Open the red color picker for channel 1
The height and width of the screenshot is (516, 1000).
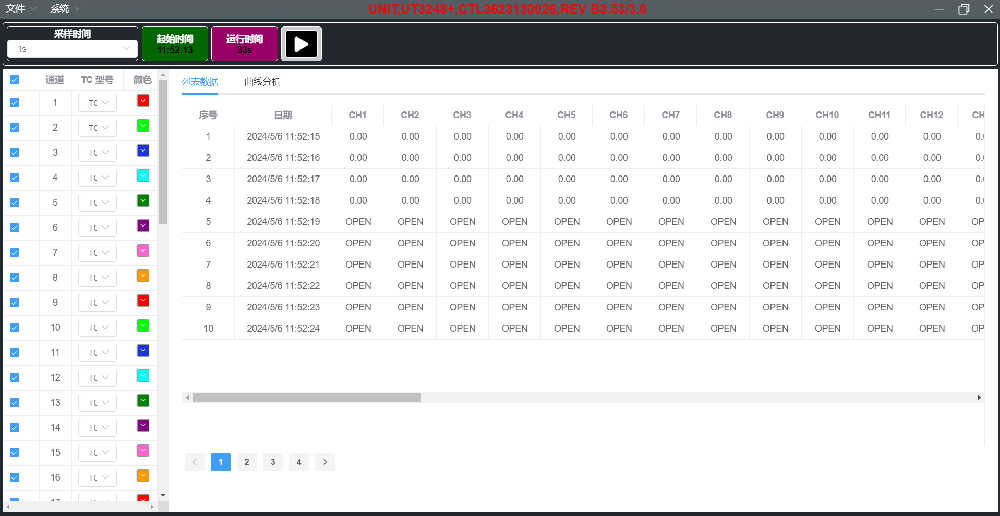[x=142, y=101]
